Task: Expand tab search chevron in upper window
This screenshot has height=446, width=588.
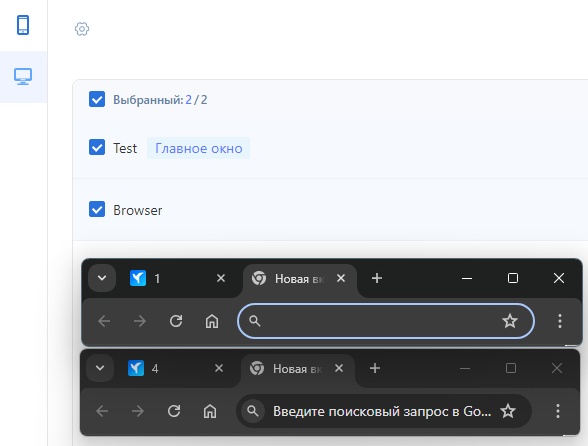Action: click(102, 278)
